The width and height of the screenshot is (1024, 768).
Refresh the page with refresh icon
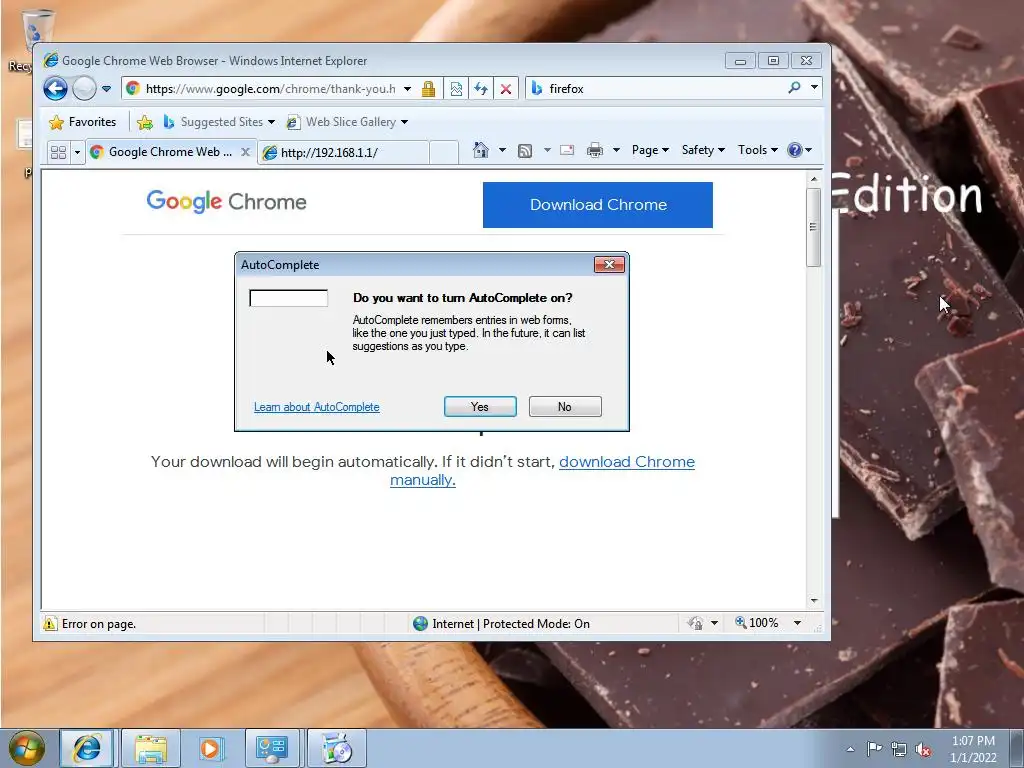481,89
